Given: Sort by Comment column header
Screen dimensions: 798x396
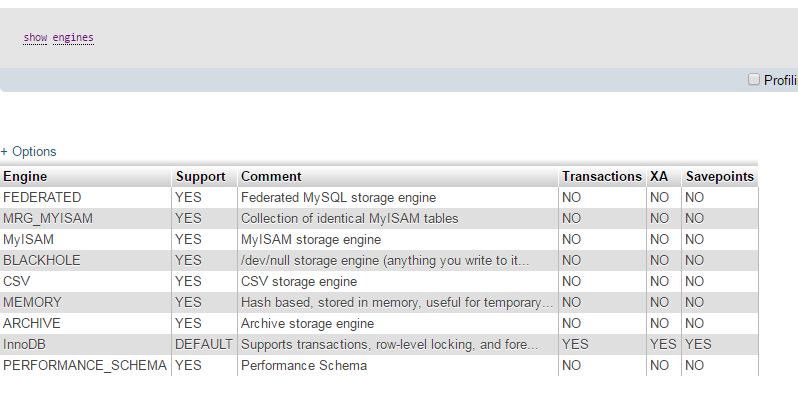Looking at the screenshot, I should coord(271,177).
